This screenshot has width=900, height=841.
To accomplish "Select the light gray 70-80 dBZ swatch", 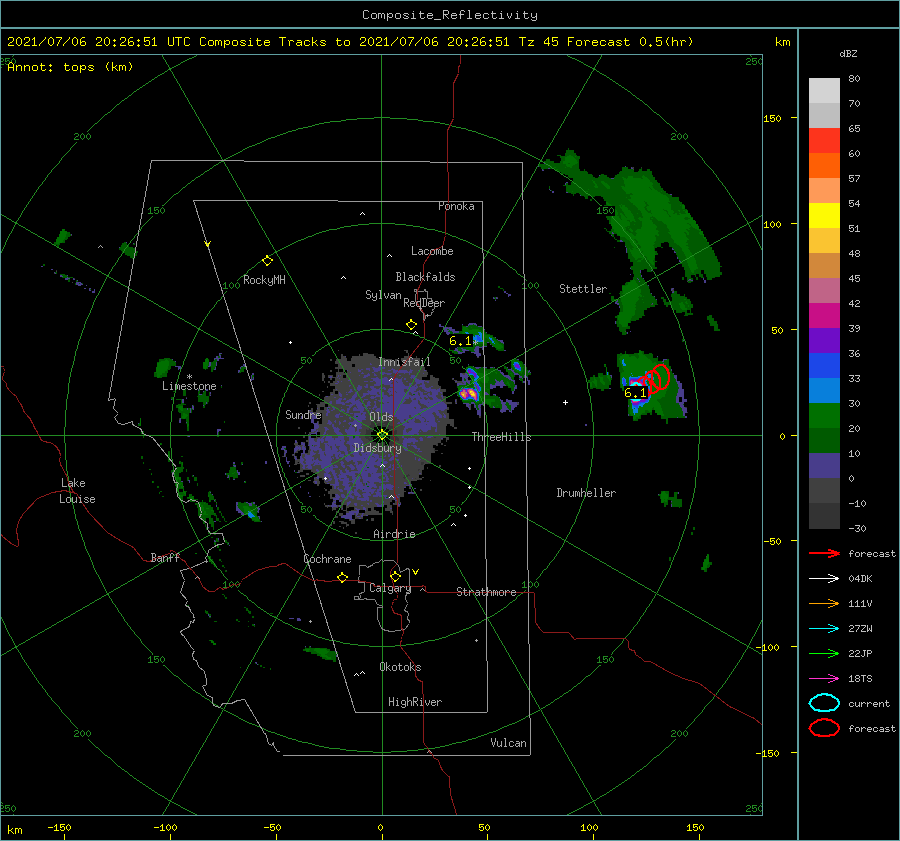I will click(x=824, y=91).
